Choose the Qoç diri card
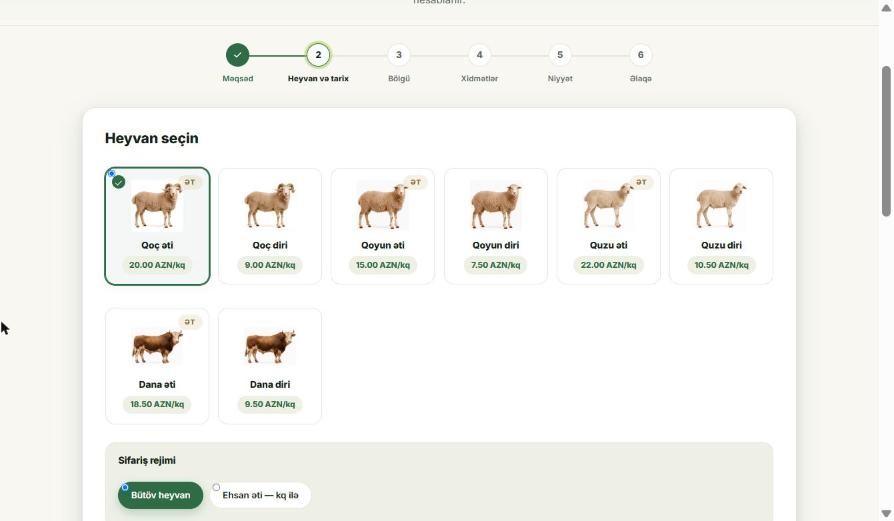 (270, 226)
